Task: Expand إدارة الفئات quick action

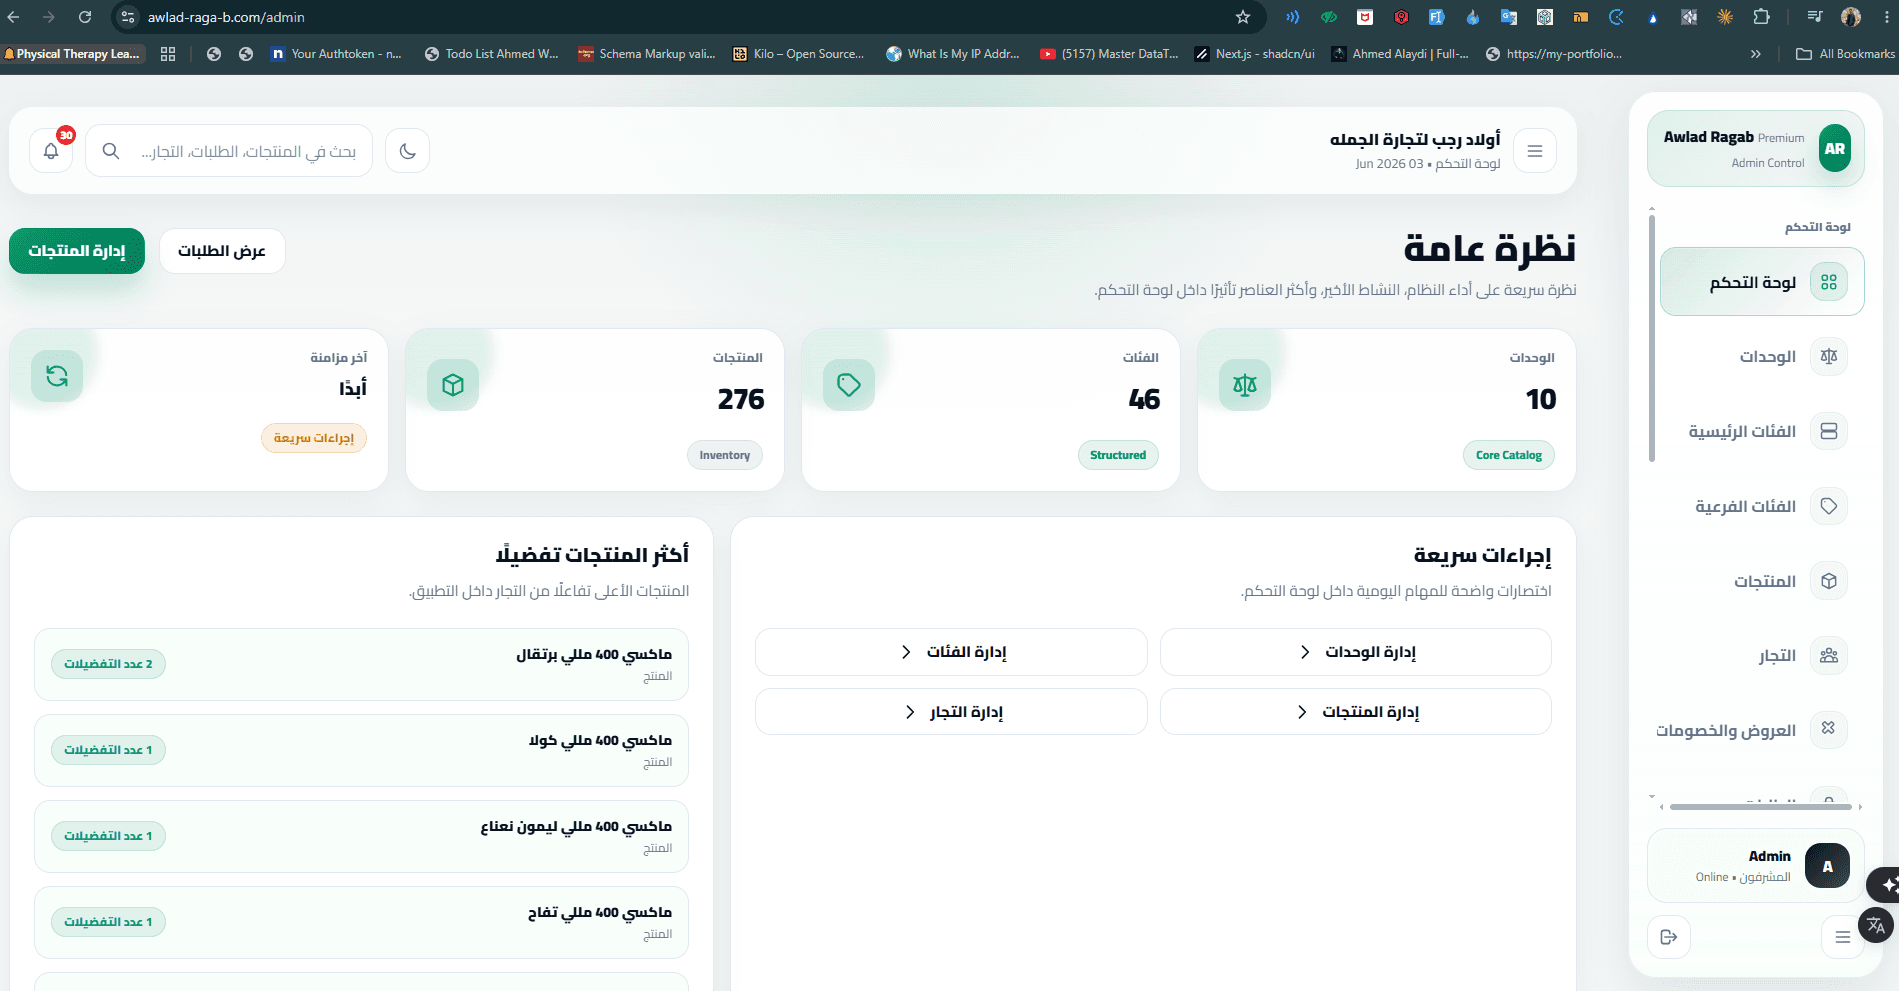Action: (x=951, y=652)
